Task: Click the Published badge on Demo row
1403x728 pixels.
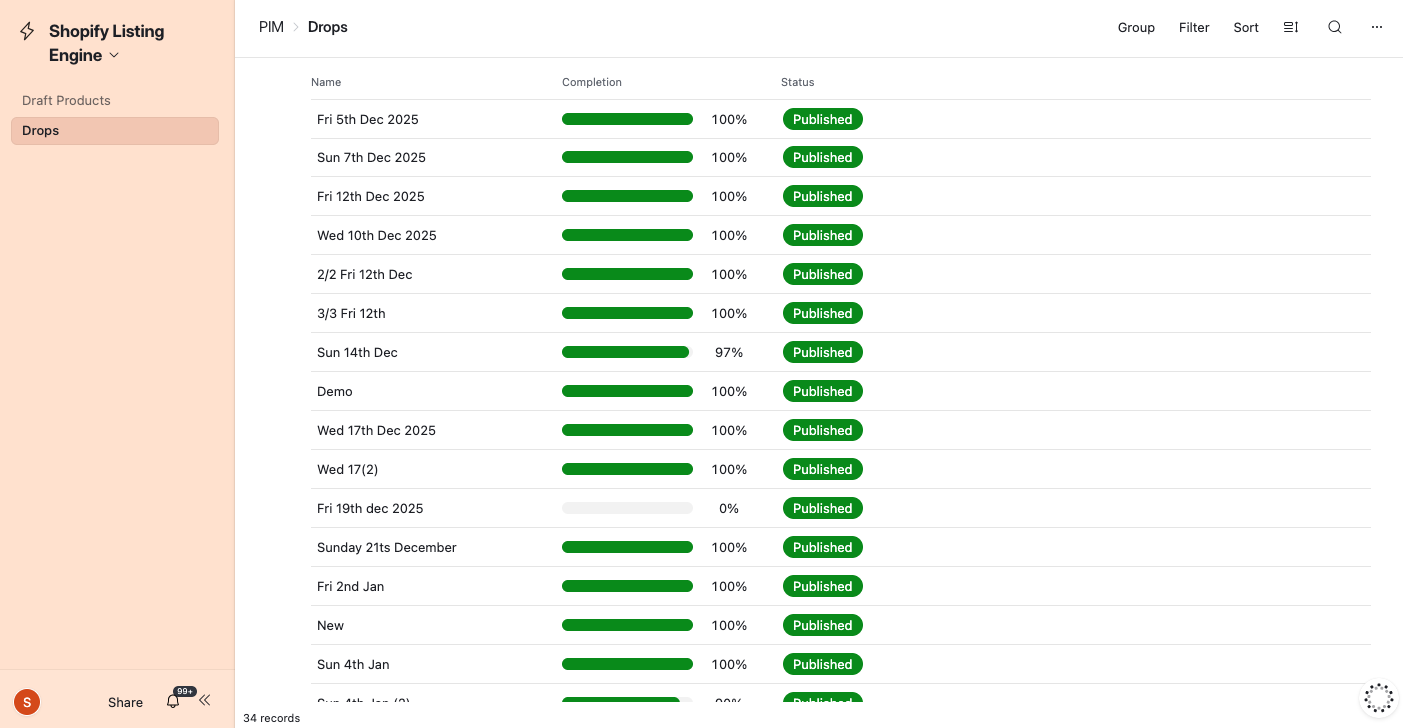Action: click(x=822, y=391)
